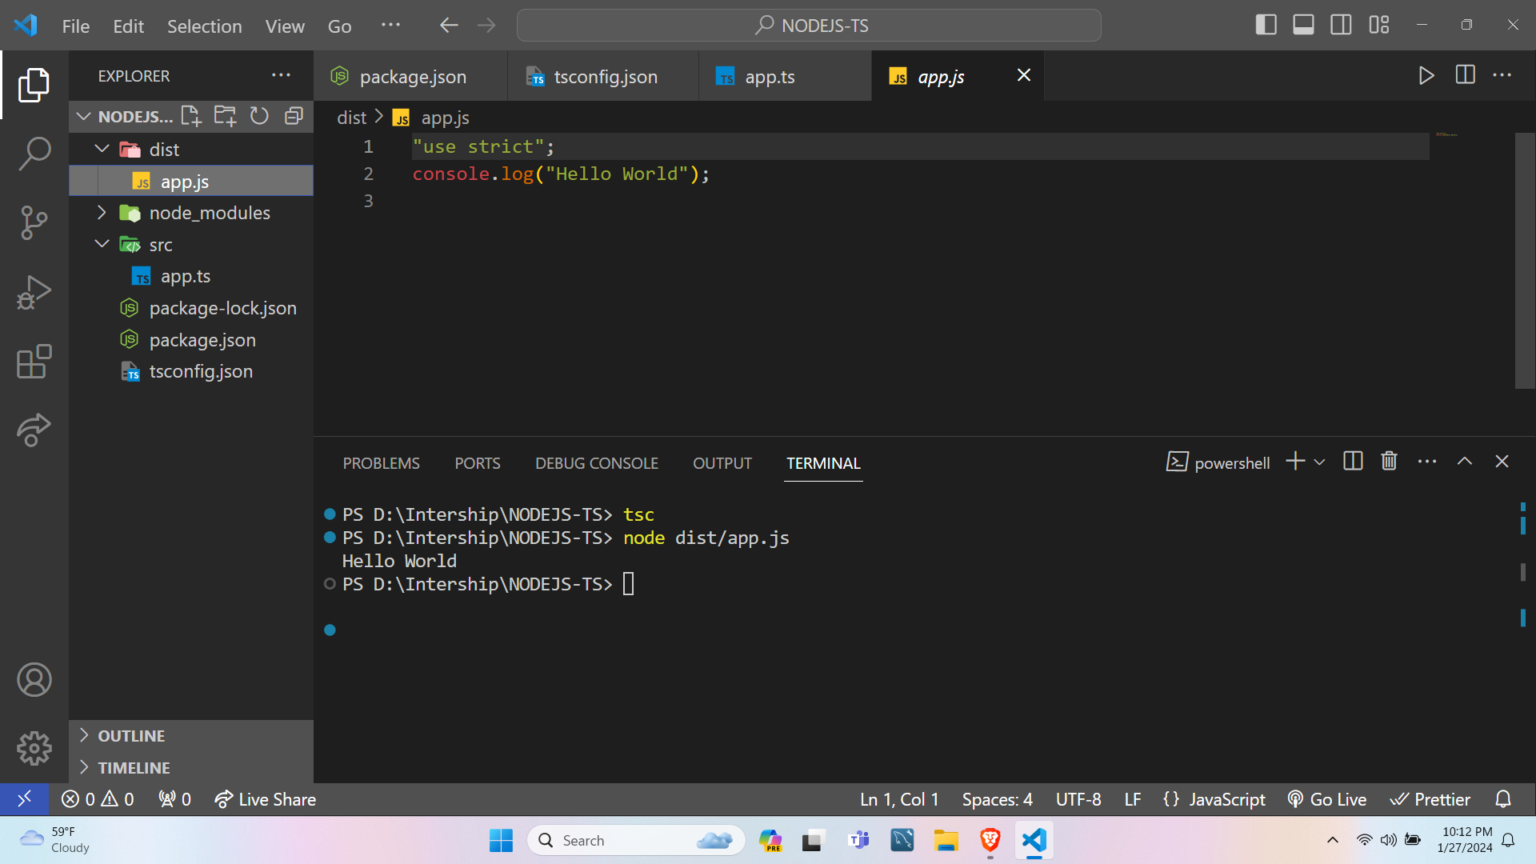The image size is (1536, 864).
Task: Create a new folder in explorer
Action: 225,116
